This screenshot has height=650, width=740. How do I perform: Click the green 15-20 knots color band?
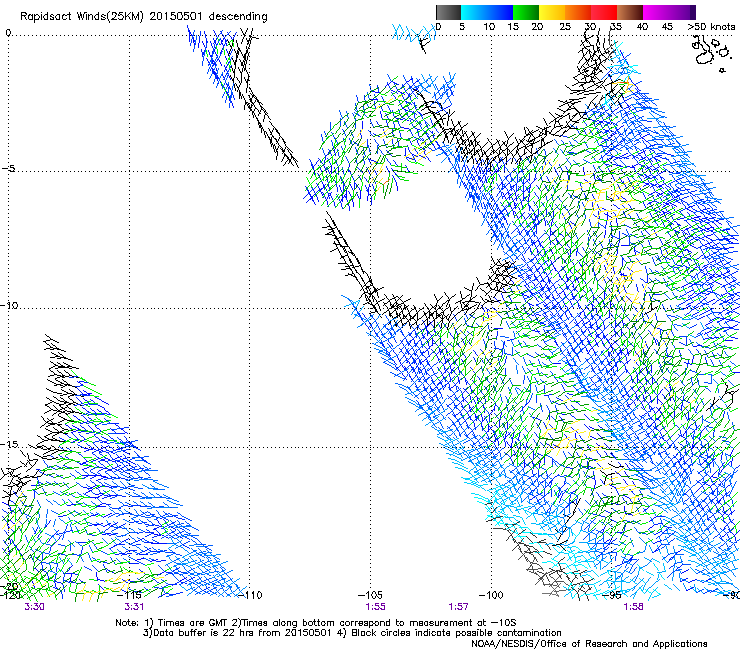coord(526,12)
